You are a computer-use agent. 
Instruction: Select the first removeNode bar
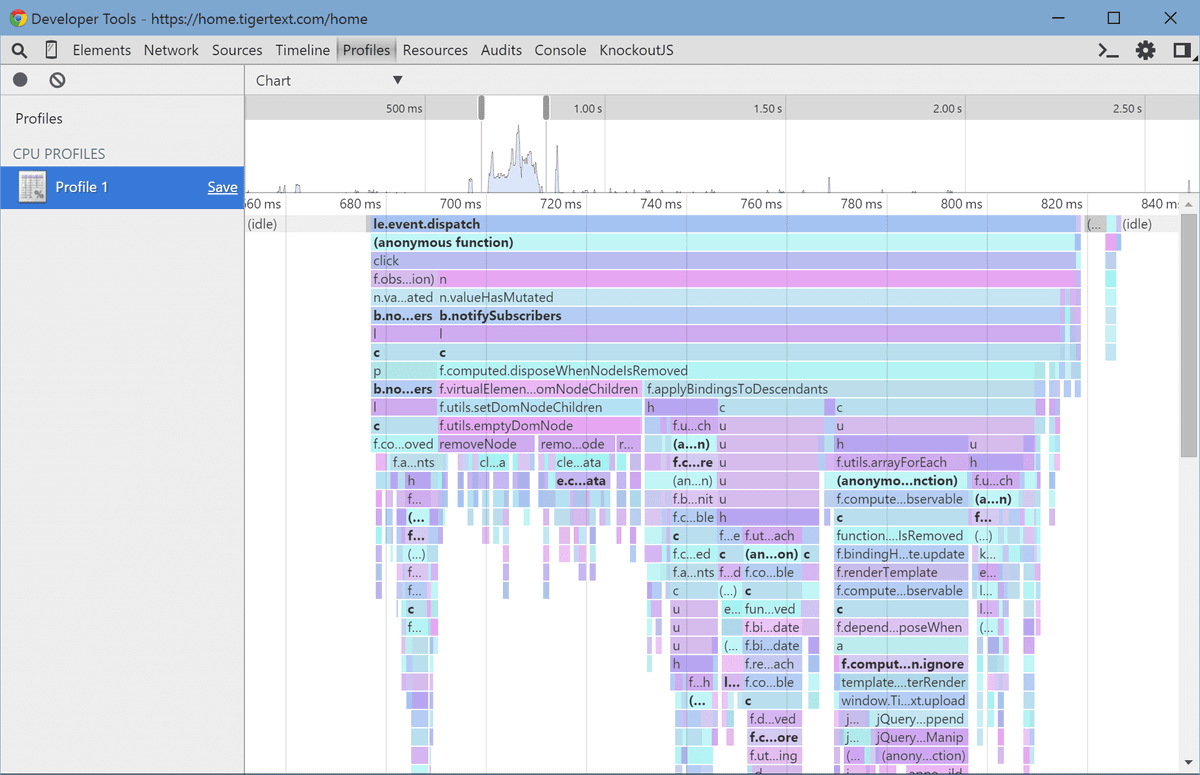485,444
